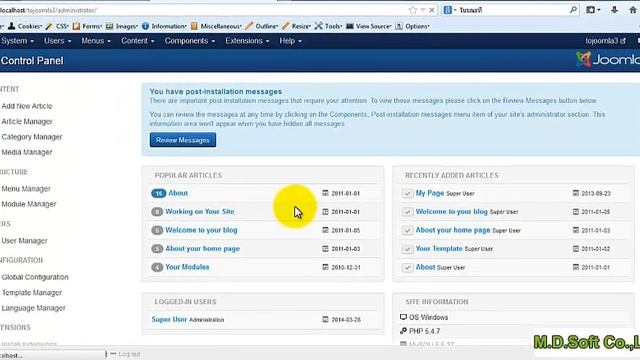Open User Manager in sidebar
This screenshot has width=640, height=360.
[x=24, y=241]
